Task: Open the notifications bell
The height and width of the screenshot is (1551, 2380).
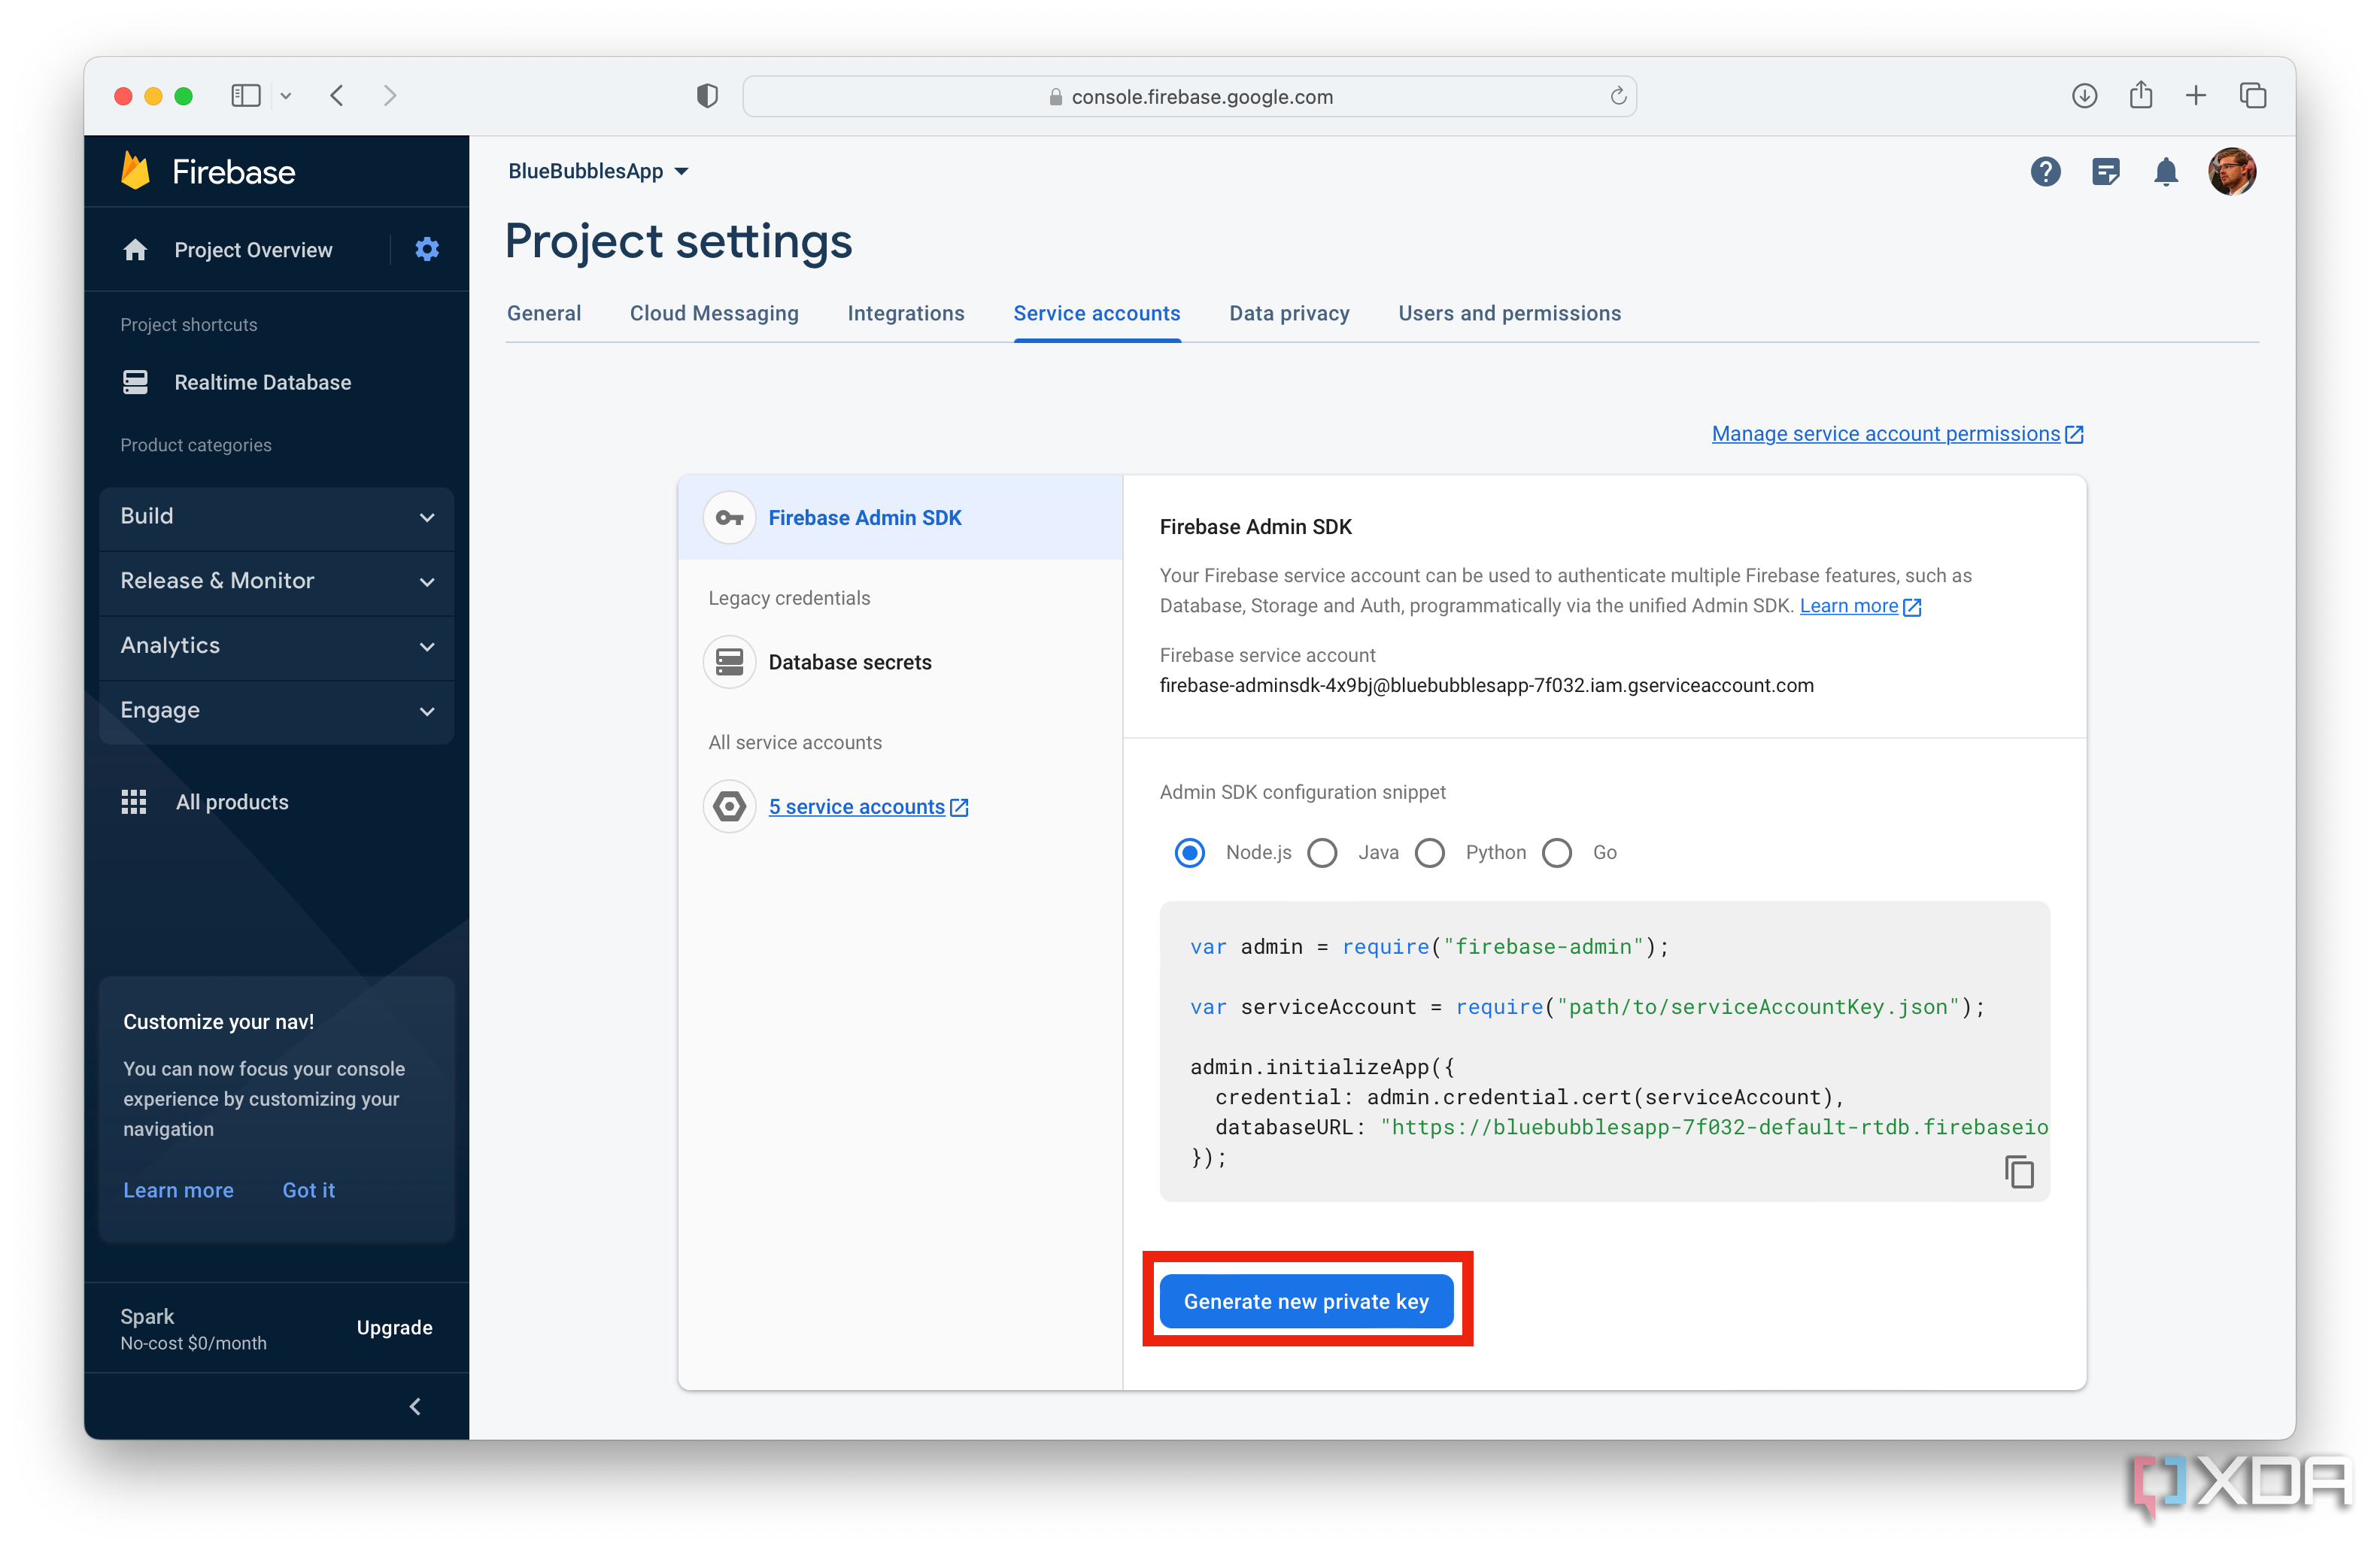Action: tap(2165, 172)
